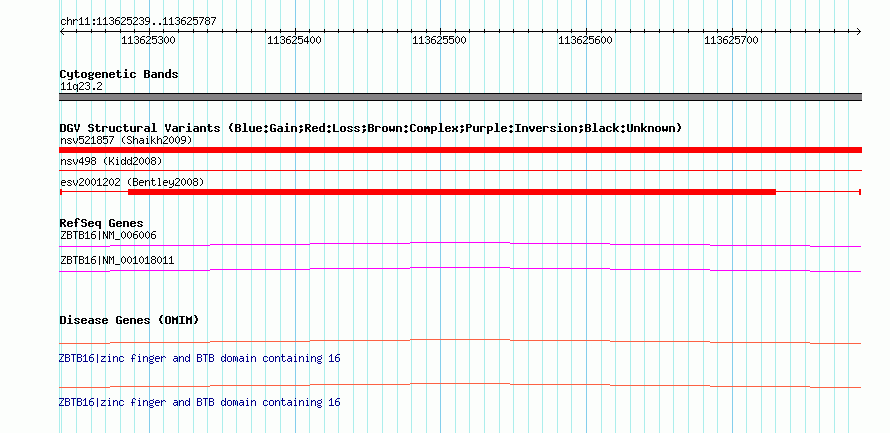The image size is (890, 433).
Task: Click the Disease Genes (OMIM) track title
Action: click(x=129, y=320)
